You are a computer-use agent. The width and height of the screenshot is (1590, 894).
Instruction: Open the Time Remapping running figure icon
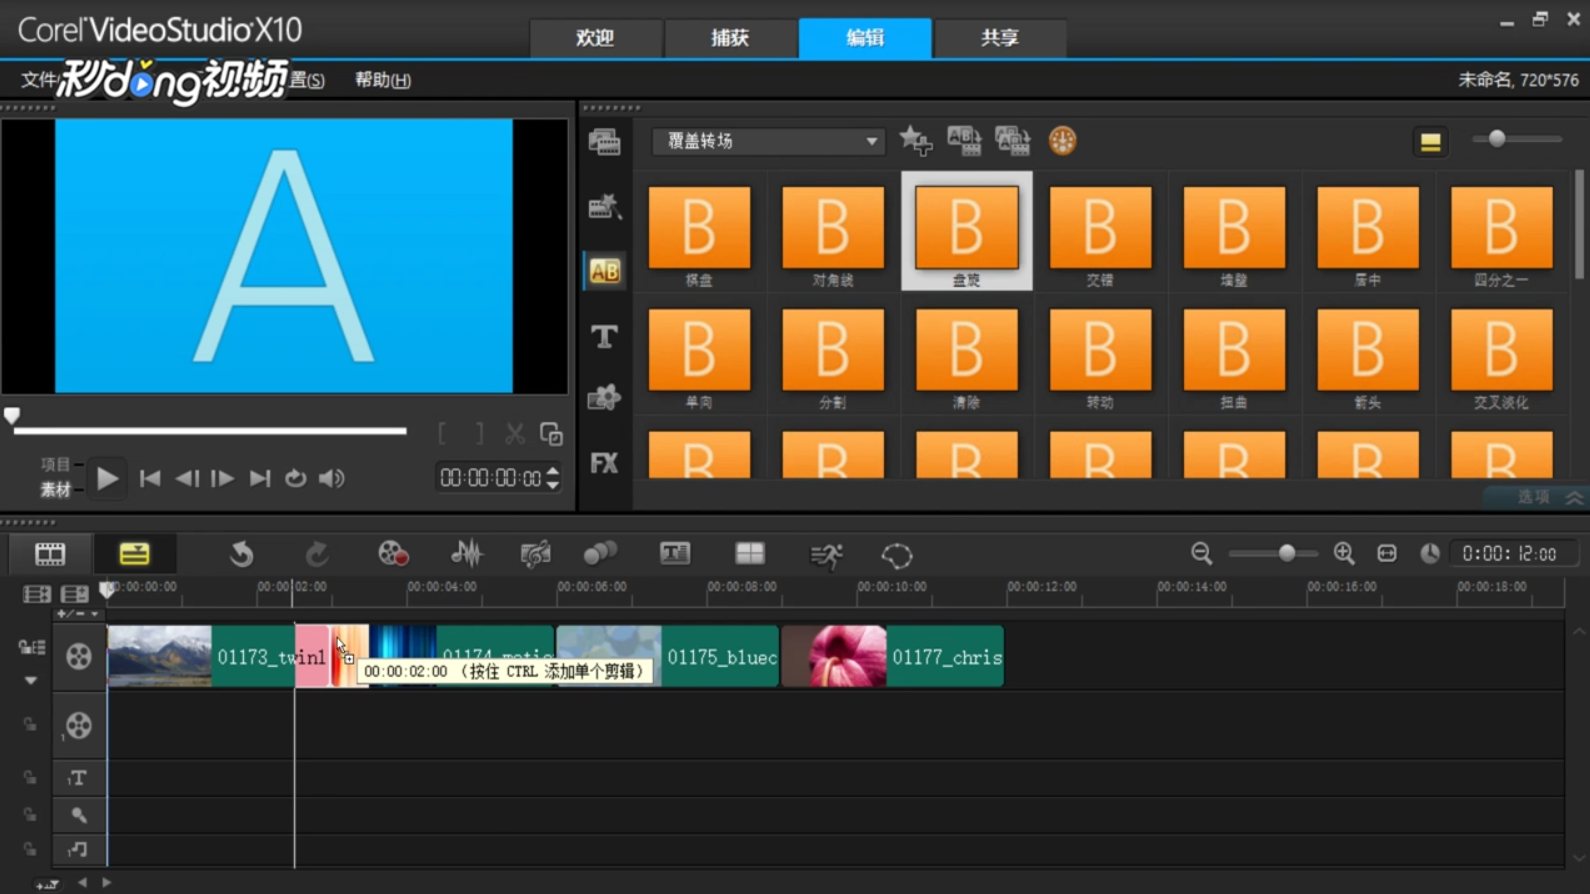coord(826,555)
